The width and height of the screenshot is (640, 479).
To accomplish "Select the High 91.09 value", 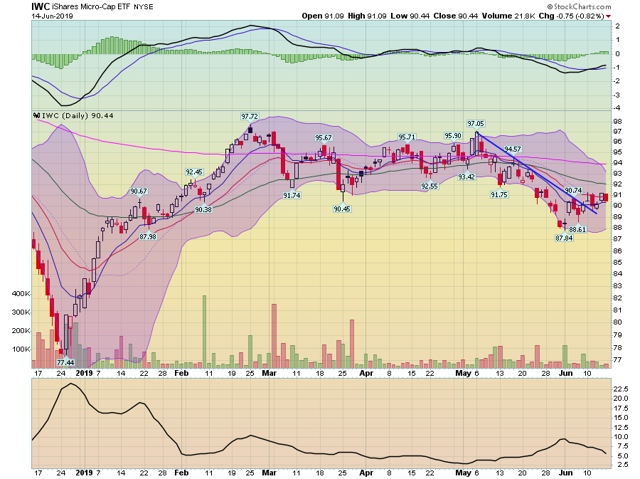I will coord(367,16).
